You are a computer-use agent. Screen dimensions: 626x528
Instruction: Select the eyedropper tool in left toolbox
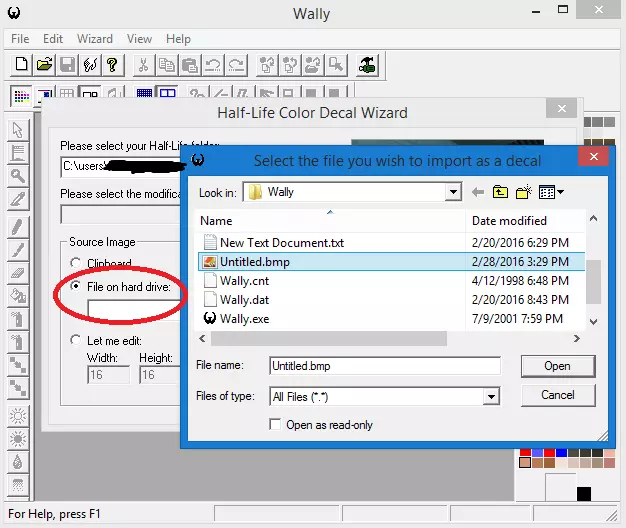point(18,199)
